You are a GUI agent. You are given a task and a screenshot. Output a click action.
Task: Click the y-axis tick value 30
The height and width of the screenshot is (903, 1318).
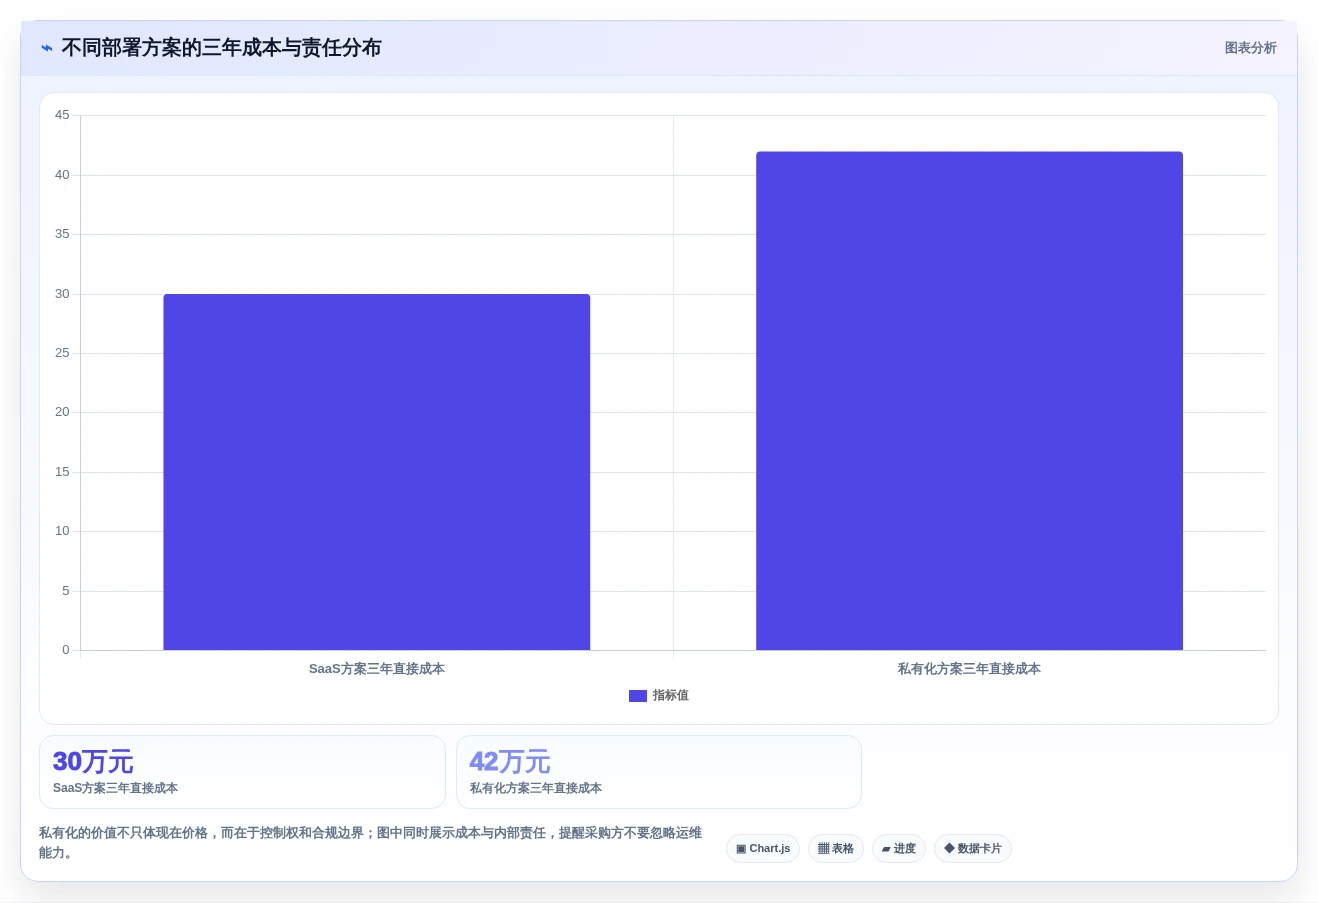tap(62, 294)
